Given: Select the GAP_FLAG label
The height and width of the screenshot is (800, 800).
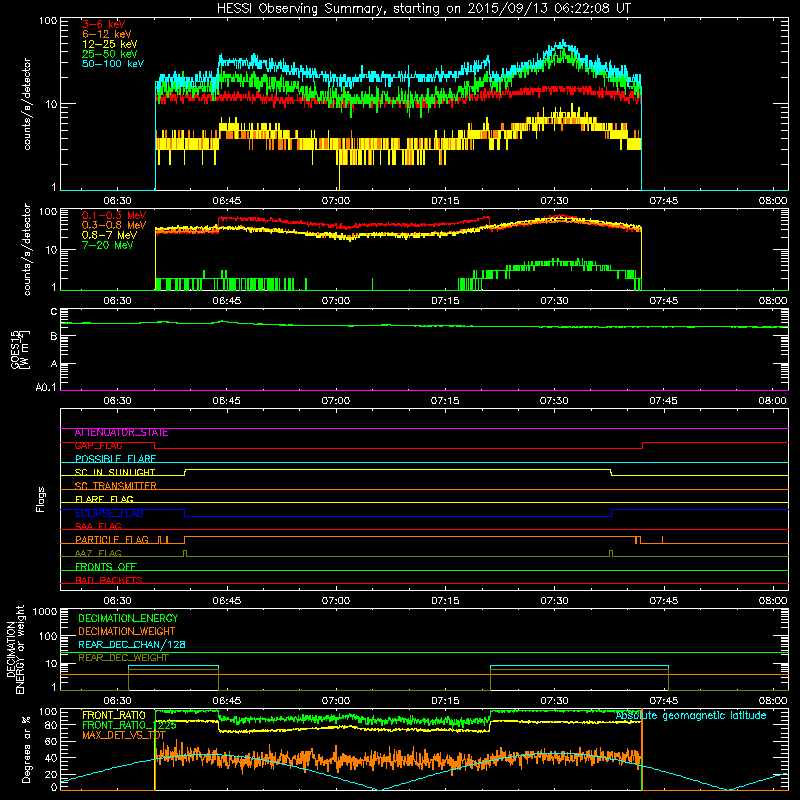Looking at the screenshot, I should click(99, 446).
